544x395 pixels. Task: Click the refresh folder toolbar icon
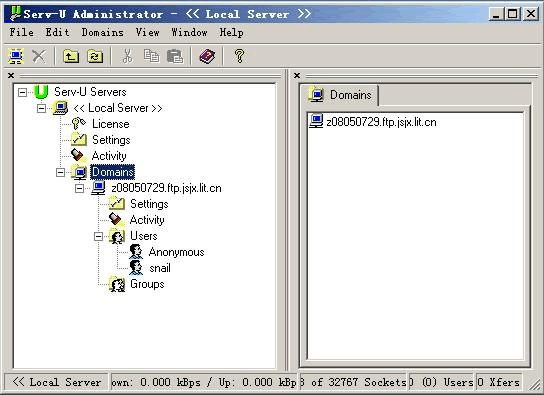pos(95,56)
